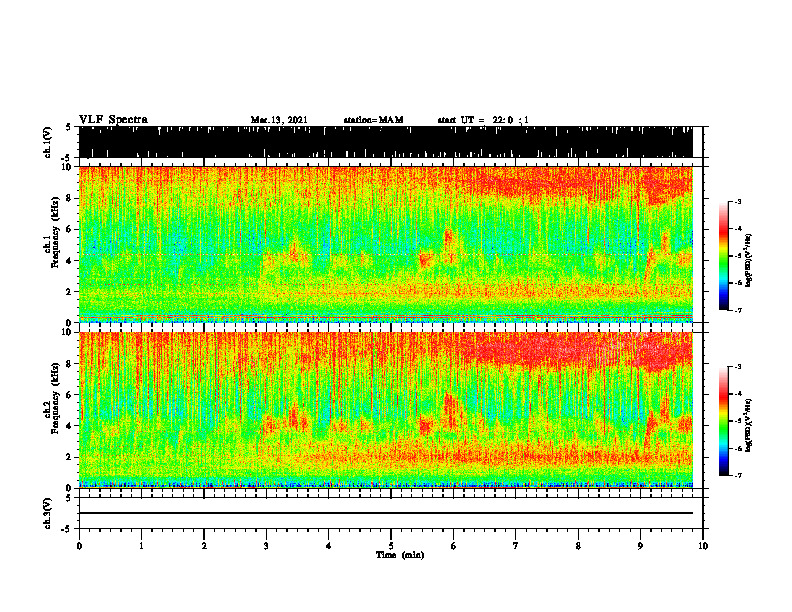Viewport: 792px width, 612px height.
Task: Click the "Time (min)" x-axis label
Action: [x=400, y=555]
